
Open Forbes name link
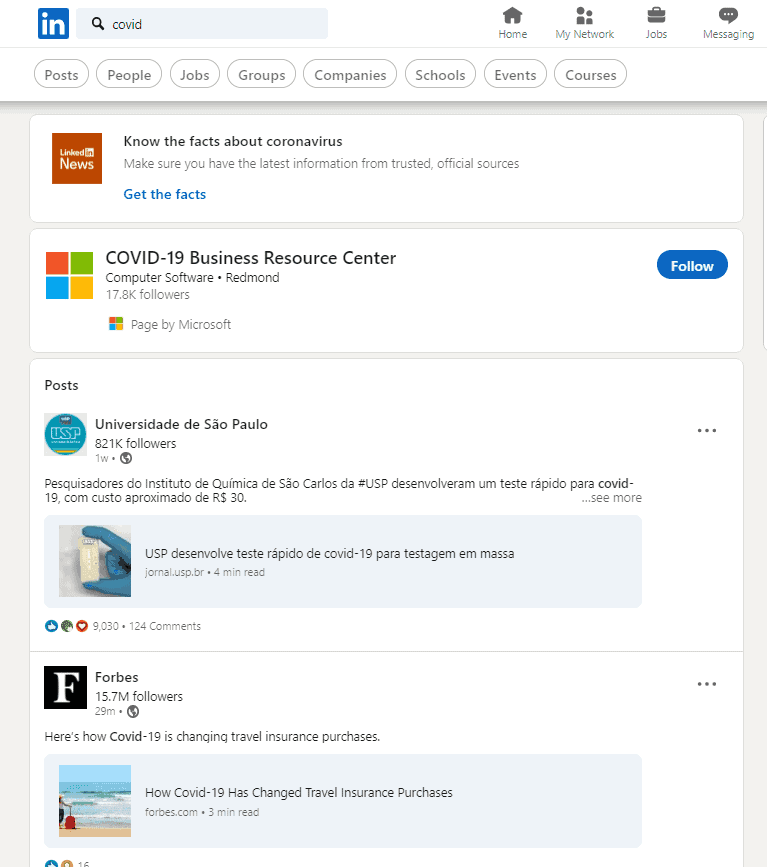117,677
